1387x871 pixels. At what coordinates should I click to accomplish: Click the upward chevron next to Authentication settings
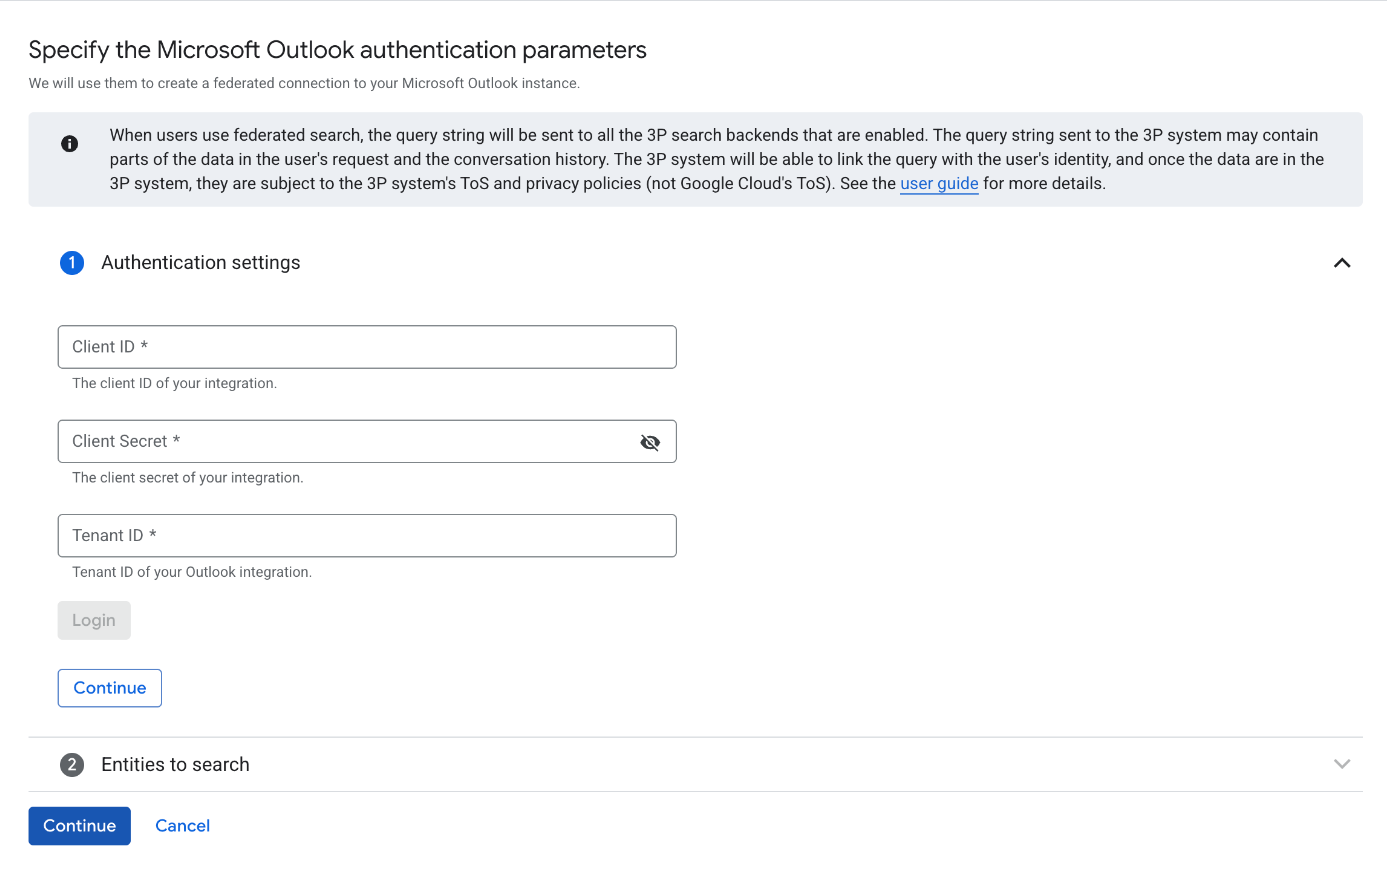(x=1342, y=262)
